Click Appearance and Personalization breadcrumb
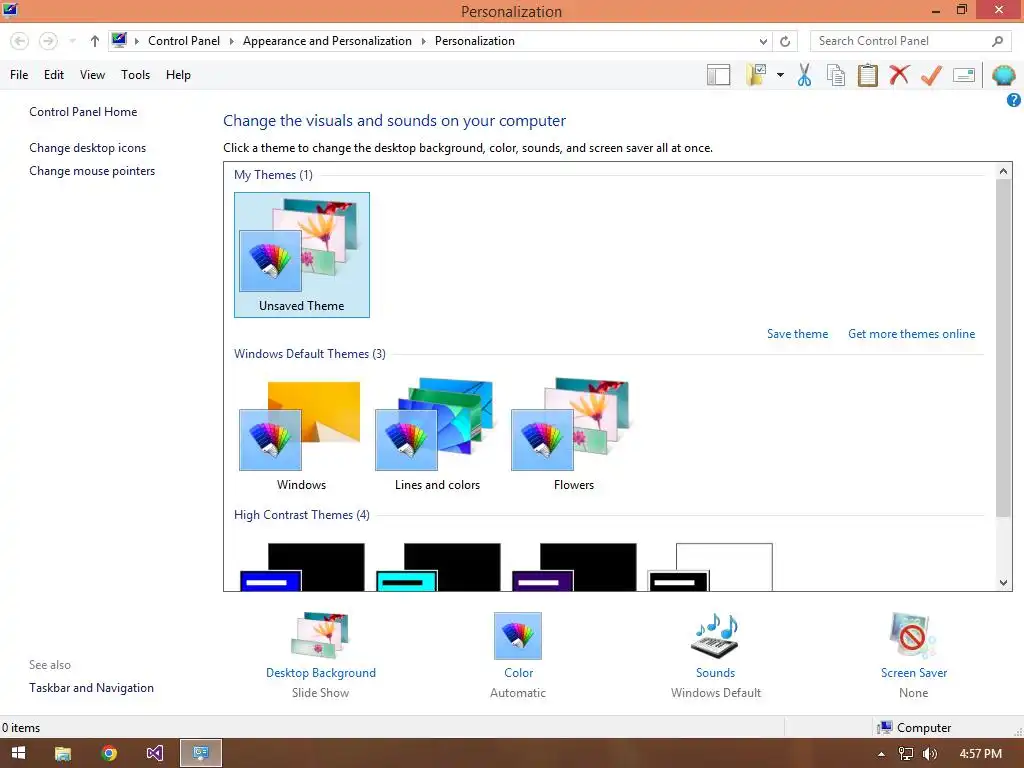Screen dimensions: 1024x768 click(x=327, y=41)
